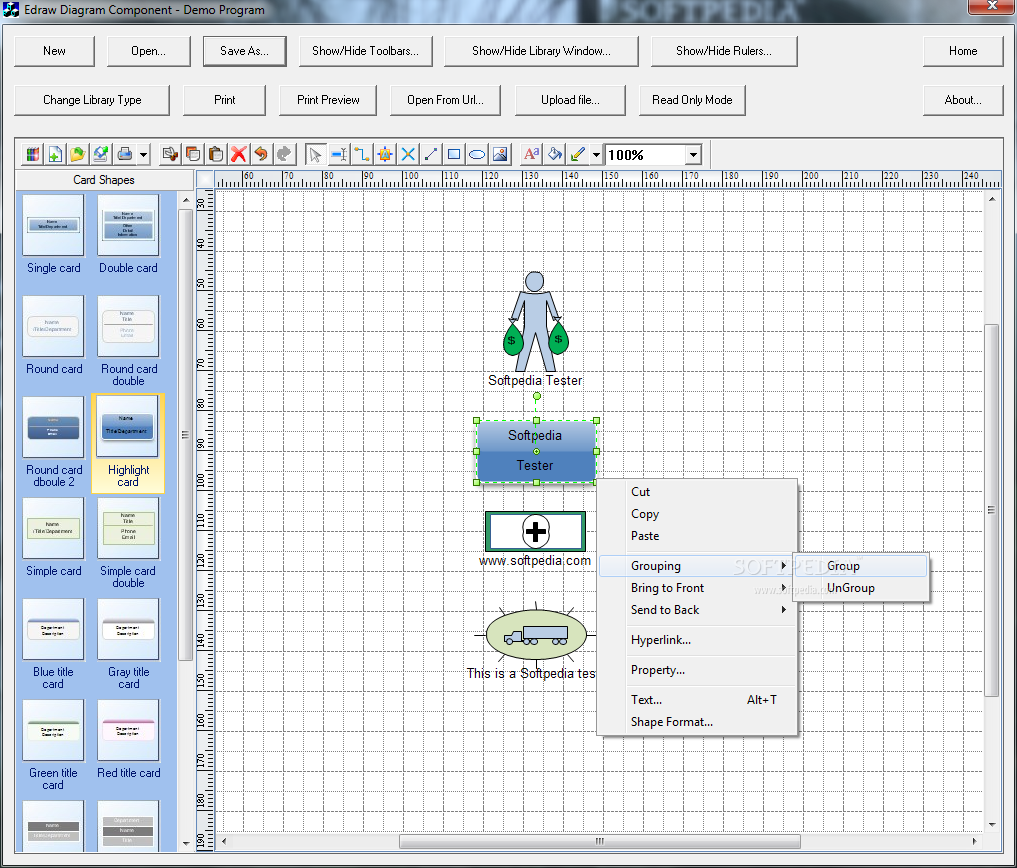Select the connector tool icon
This screenshot has height=868, width=1017.
tap(362, 154)
